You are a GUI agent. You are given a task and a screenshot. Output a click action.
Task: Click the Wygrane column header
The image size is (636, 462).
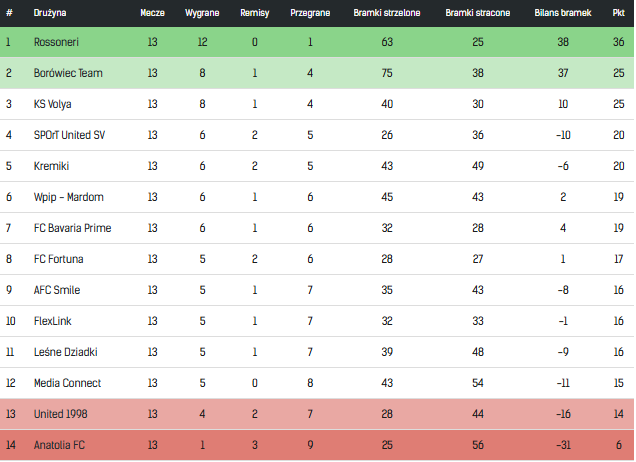202,13
